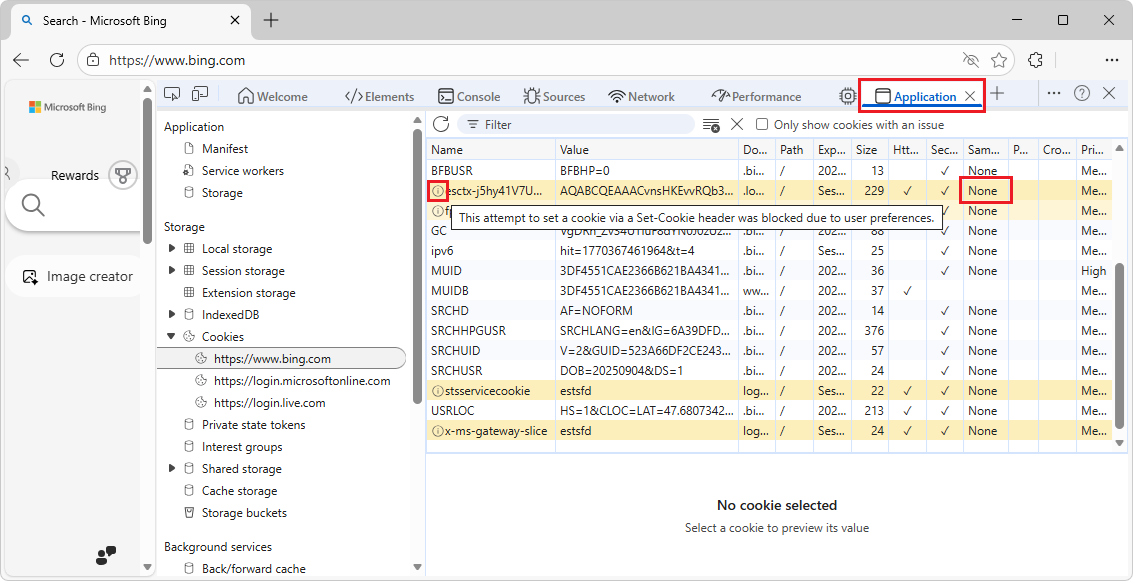The image size is (1133, 581).
Task: Switch to the Sources panel
Action: click(x=555, y=95)
